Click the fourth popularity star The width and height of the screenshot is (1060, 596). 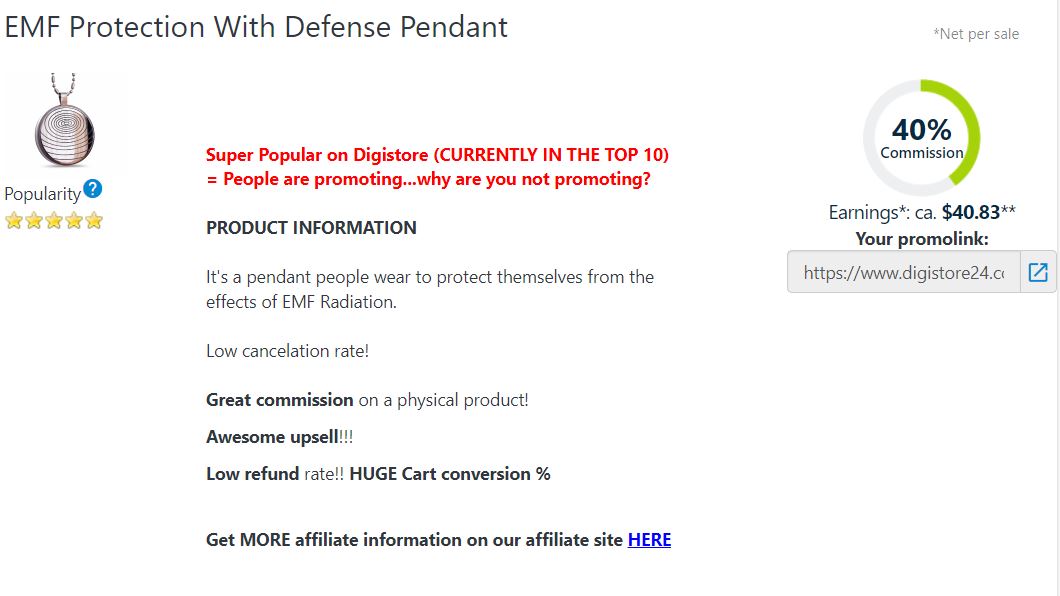[x=74, y=221]
